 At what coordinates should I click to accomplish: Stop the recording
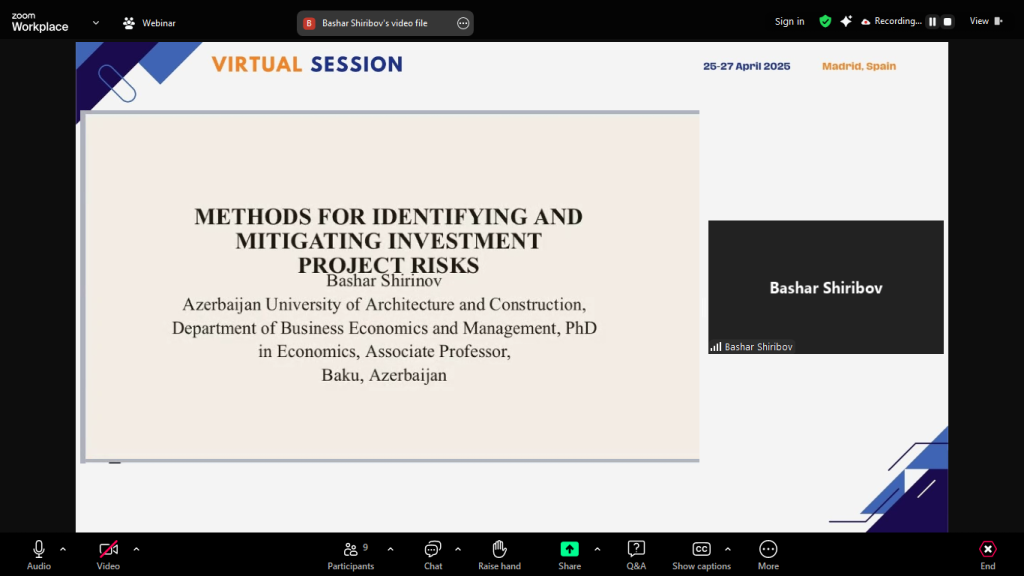(947, 22)
